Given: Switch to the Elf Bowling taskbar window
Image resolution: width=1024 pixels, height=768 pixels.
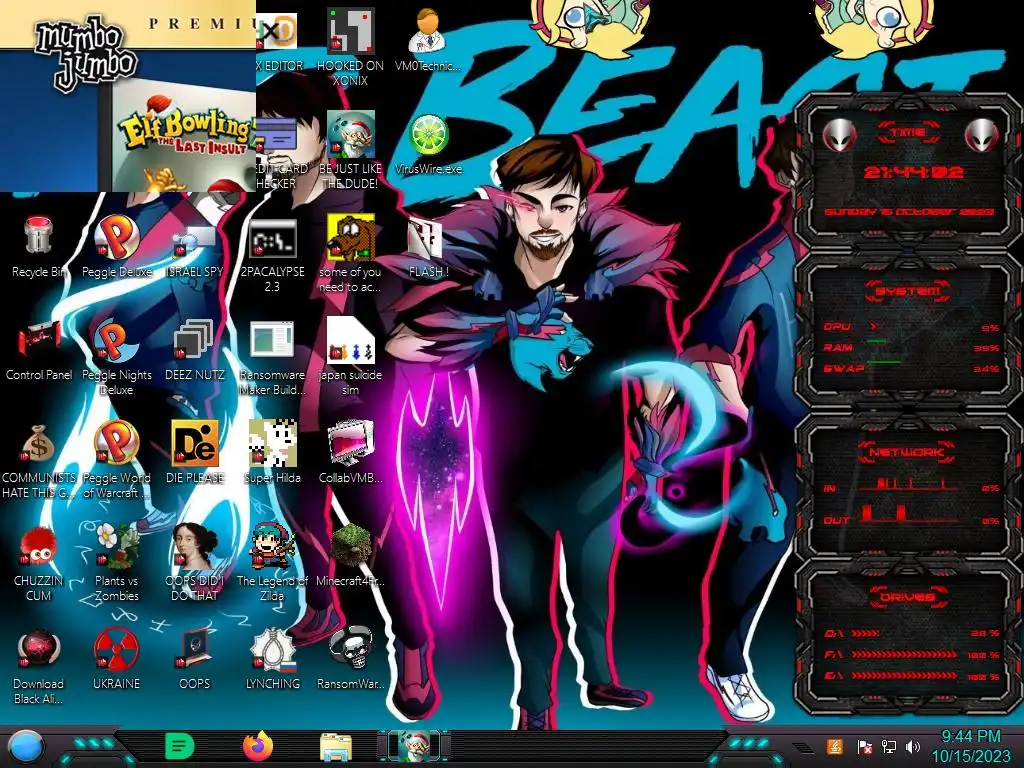Looking at the screenshot, I should (414, 746).
